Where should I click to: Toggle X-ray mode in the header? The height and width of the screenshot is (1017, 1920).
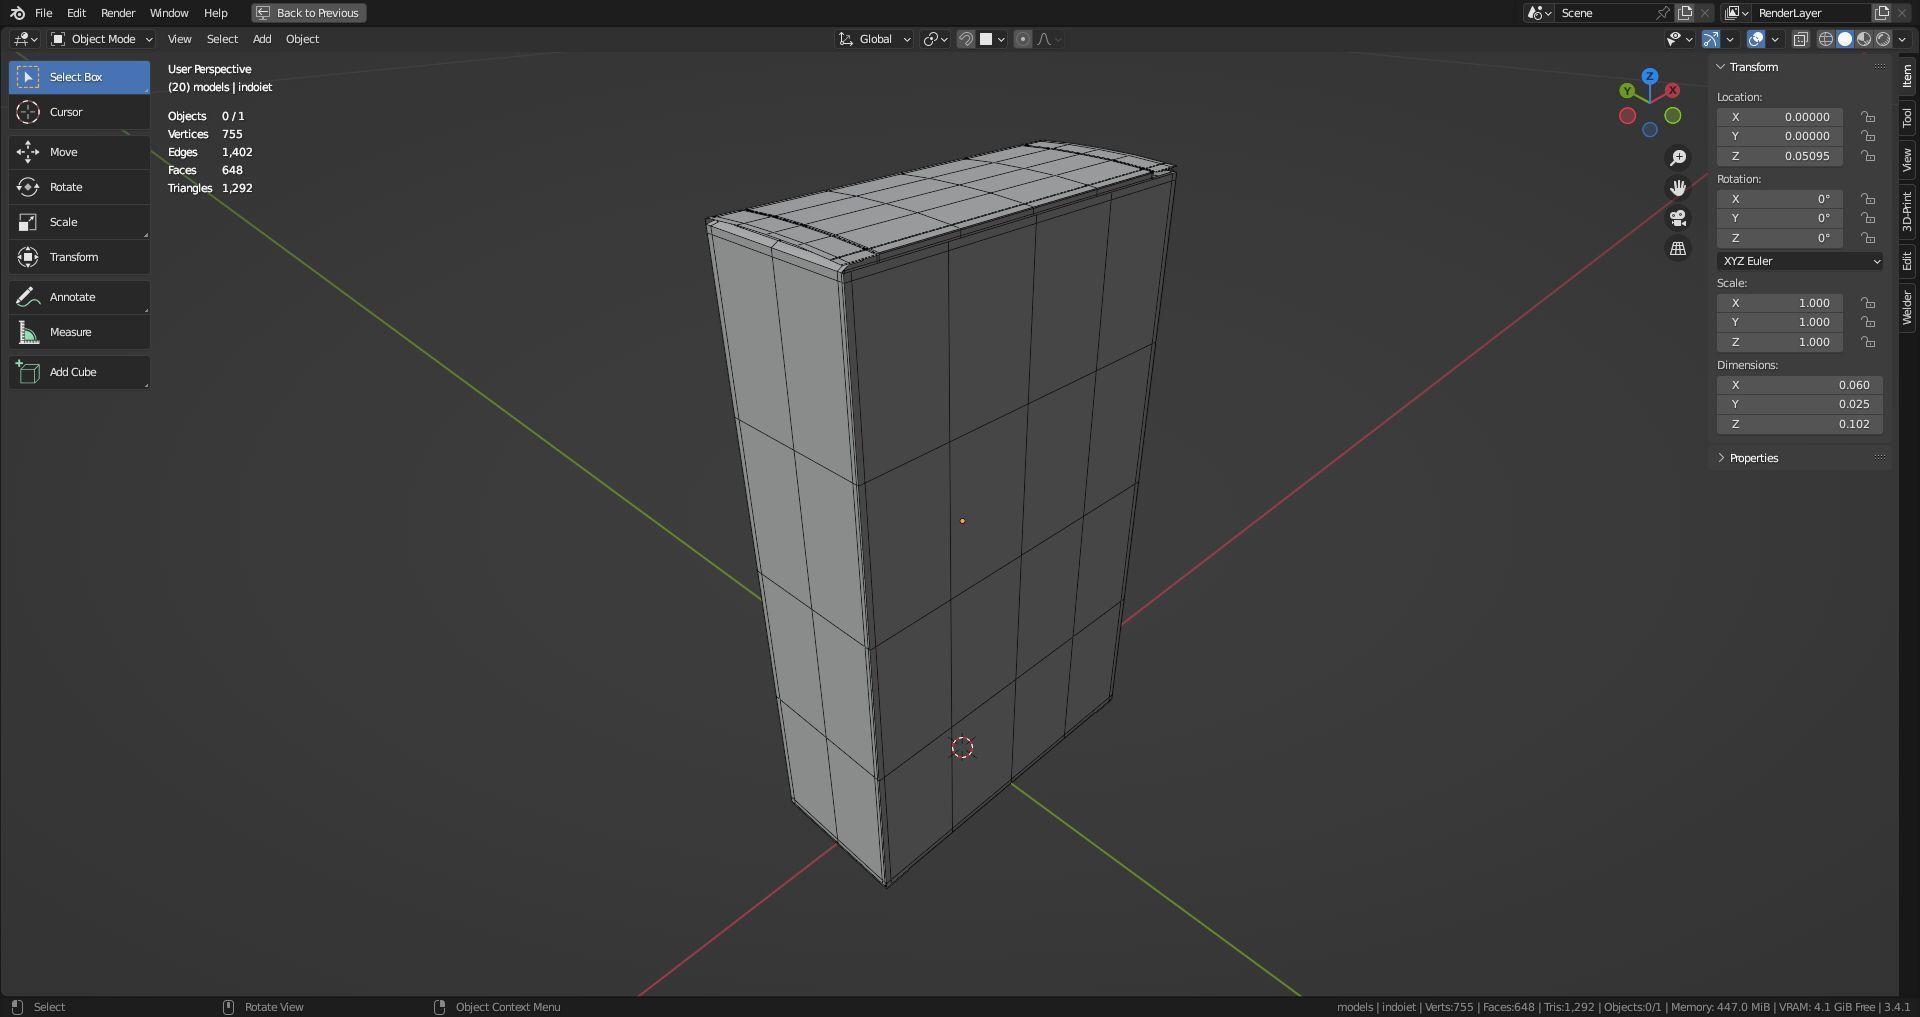(x=1800, y=39)
